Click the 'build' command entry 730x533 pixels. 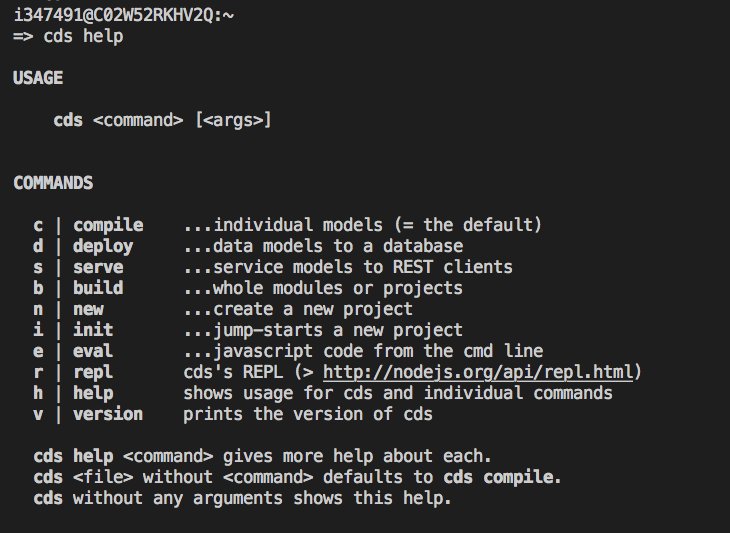click(x=98, y=288)
